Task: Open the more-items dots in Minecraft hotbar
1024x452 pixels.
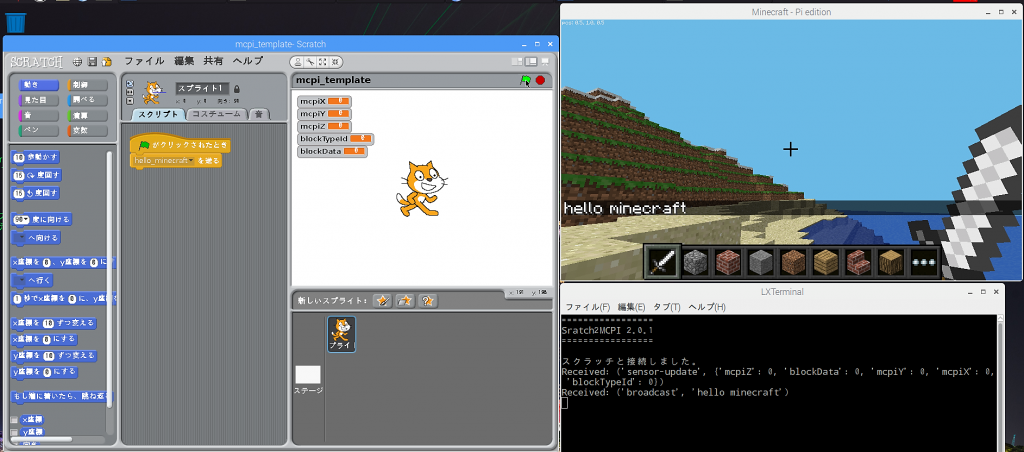Action: pos(923,263)
